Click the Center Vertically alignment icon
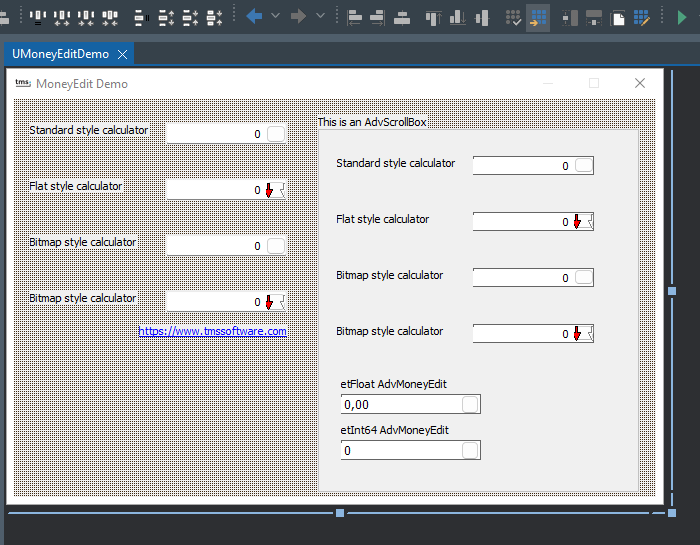700x545 pixels. coord(482,18)
